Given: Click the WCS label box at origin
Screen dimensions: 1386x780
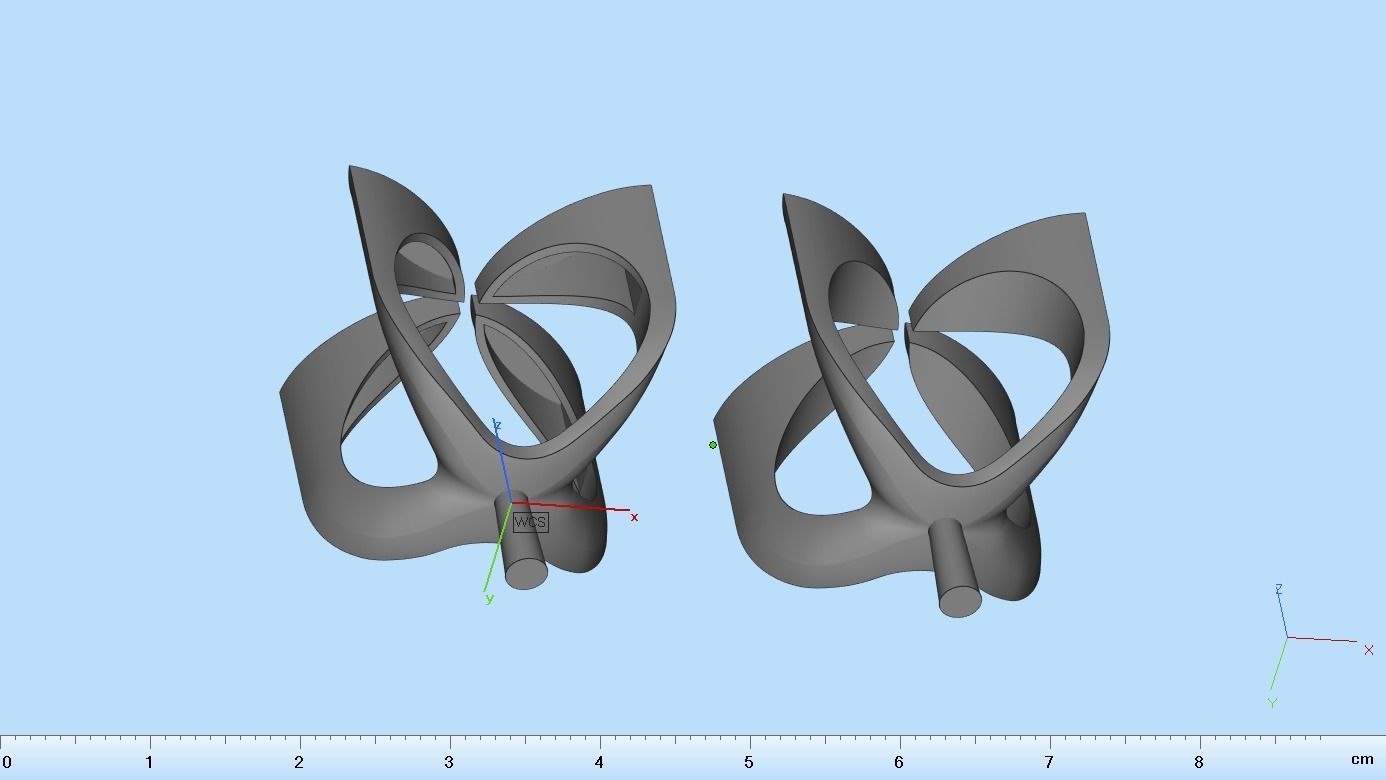Looking at the screenshot, I should pyautogui.click(x=531, y=522).
